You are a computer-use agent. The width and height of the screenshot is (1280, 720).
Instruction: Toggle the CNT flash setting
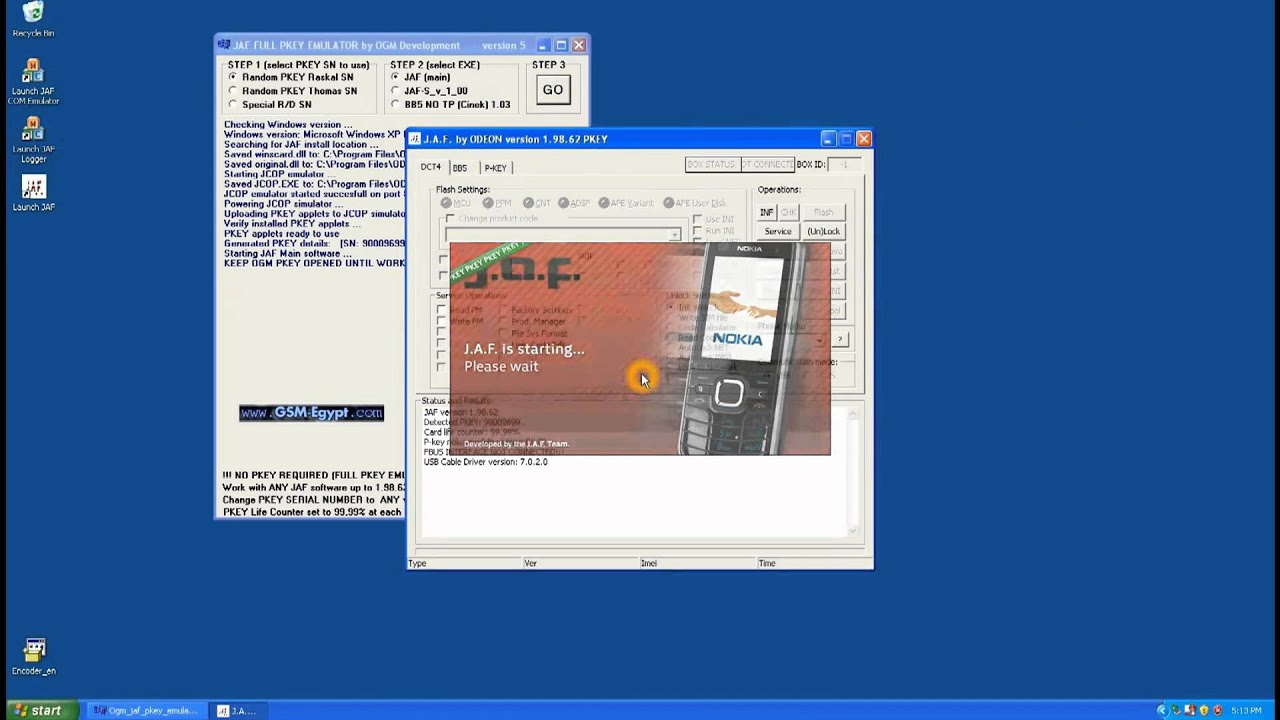coord(528,203)
